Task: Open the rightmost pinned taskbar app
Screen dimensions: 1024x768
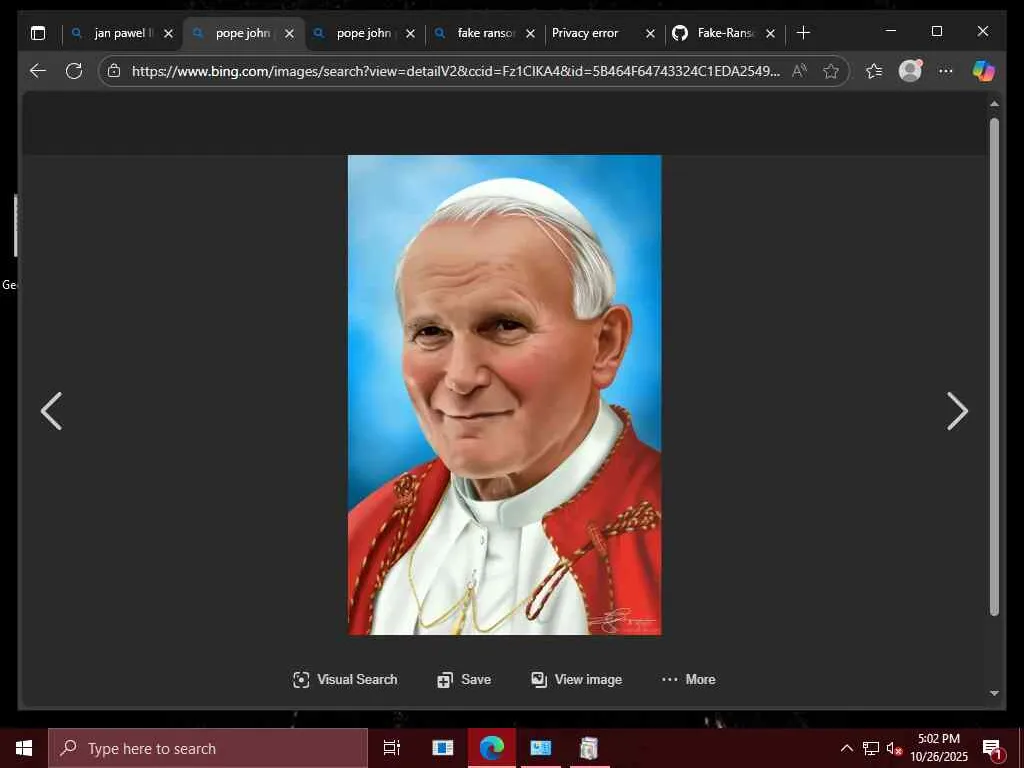Action: click(x=589, y=748)
